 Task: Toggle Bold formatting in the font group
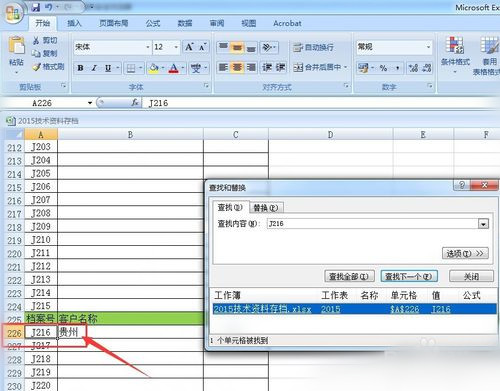pos(80,68)
